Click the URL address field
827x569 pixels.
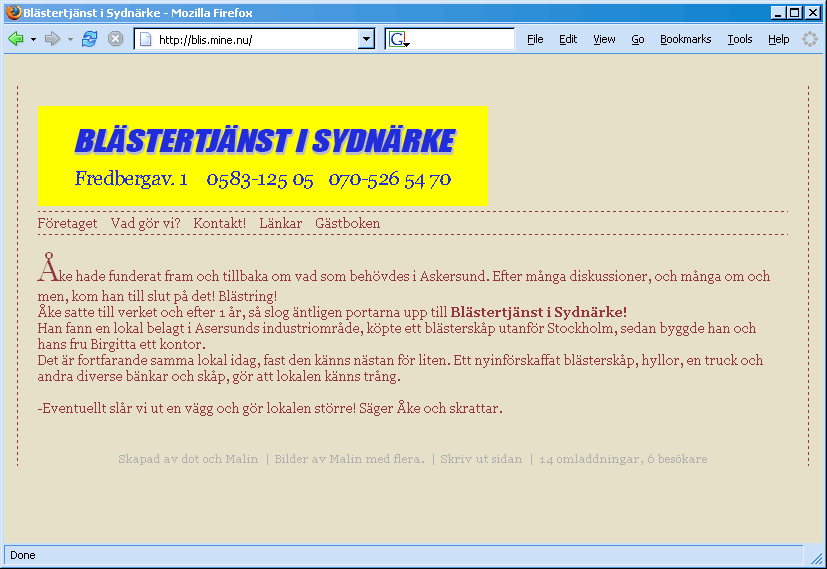[x=255, y=39]
